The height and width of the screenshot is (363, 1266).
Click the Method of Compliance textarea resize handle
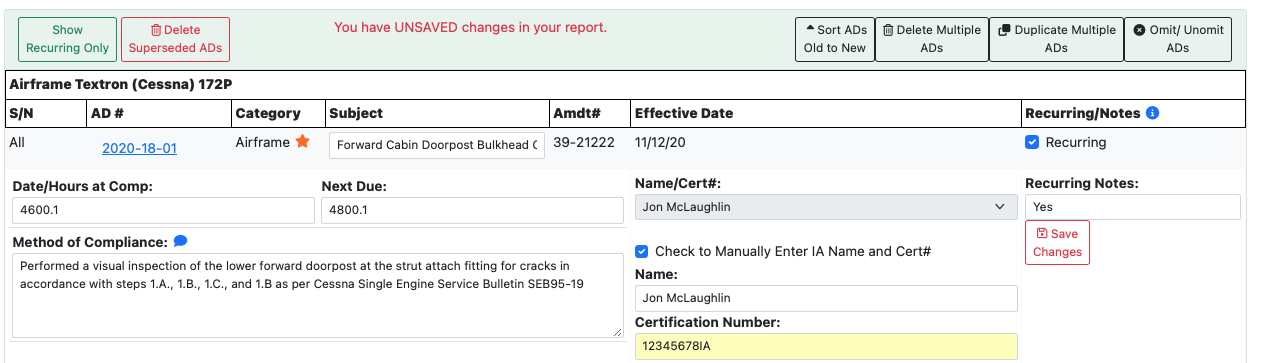616,330
